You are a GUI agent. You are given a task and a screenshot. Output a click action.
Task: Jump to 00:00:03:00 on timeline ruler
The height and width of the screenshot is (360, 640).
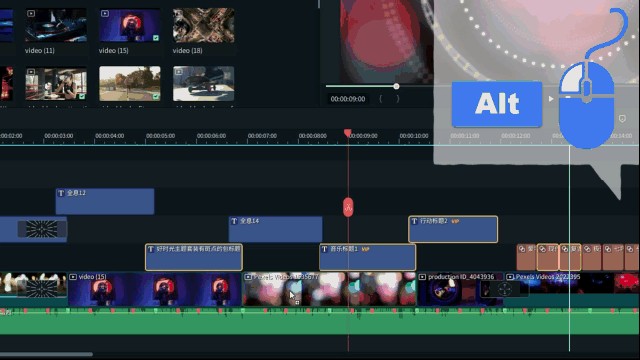59,136
